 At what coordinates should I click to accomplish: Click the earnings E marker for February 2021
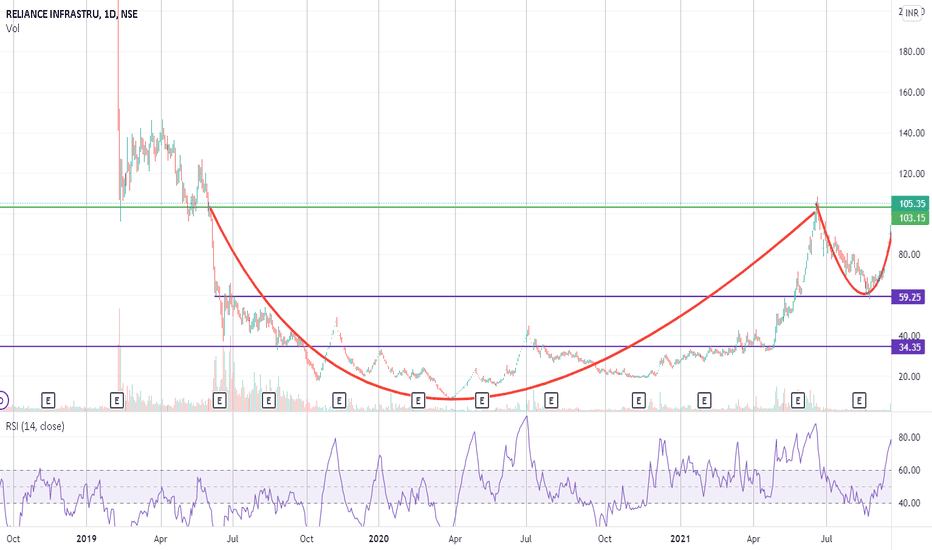(x=704, y=401)
